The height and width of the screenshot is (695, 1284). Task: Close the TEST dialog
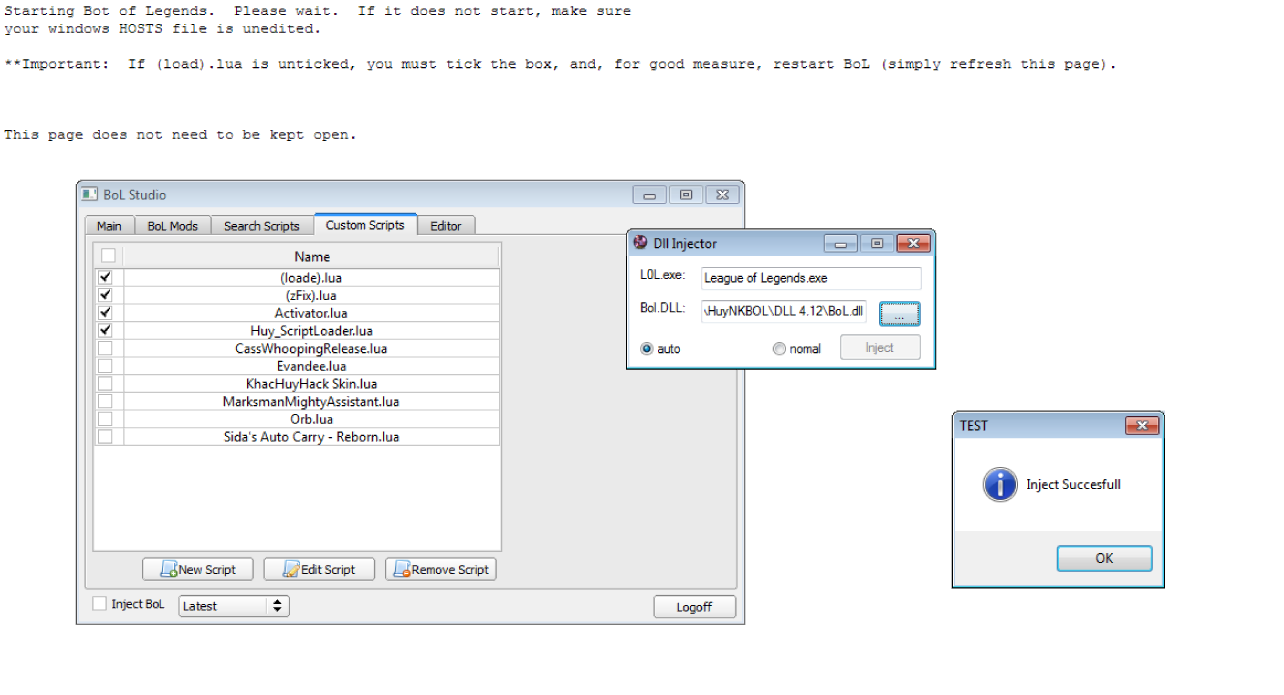[x=1142, y=426]
